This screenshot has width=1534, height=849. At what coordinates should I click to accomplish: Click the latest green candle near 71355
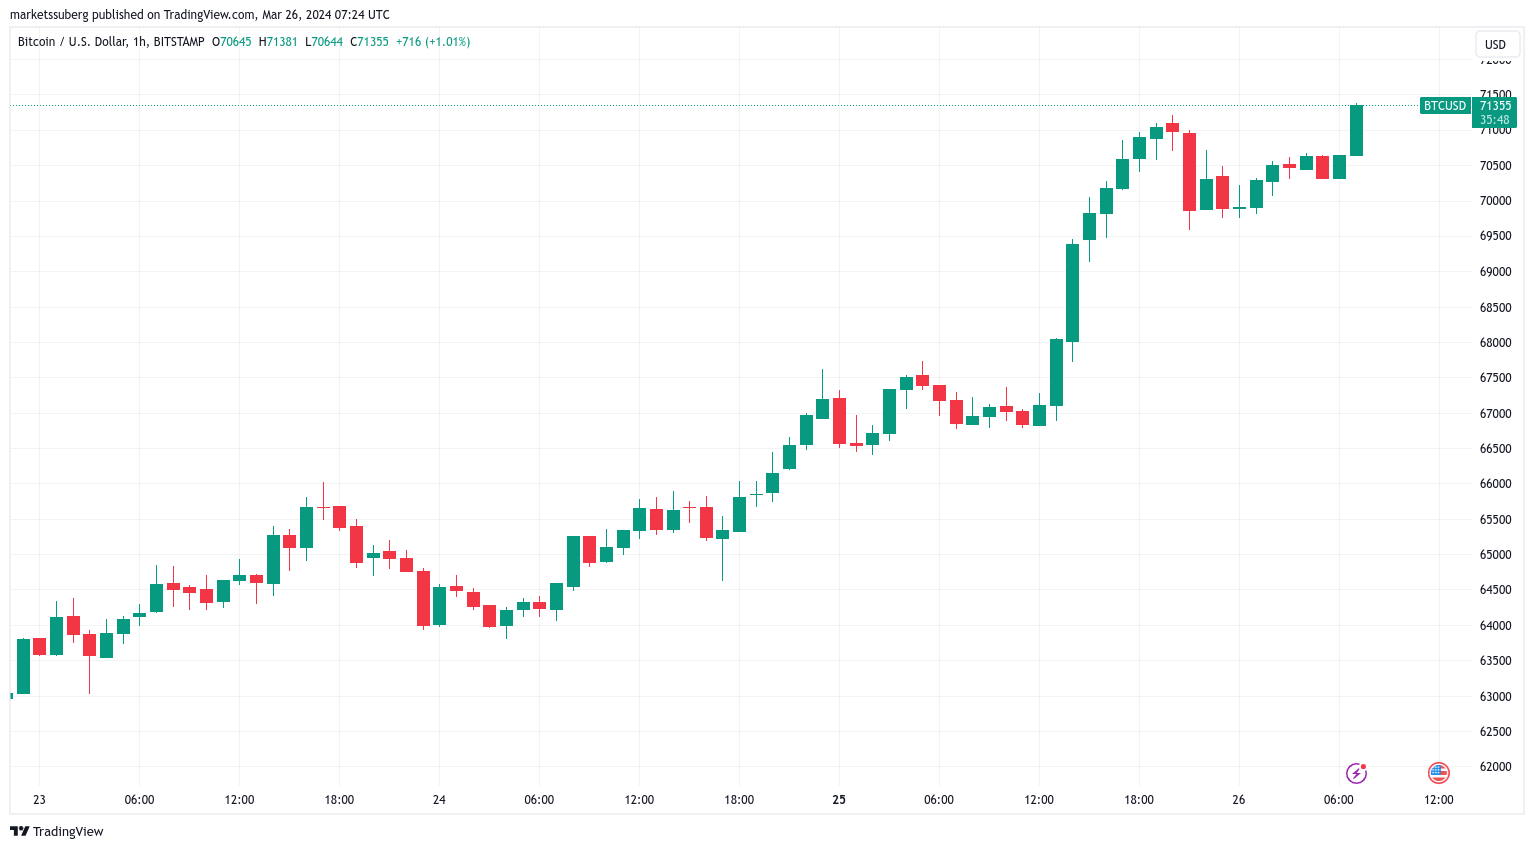(1356, 130)
